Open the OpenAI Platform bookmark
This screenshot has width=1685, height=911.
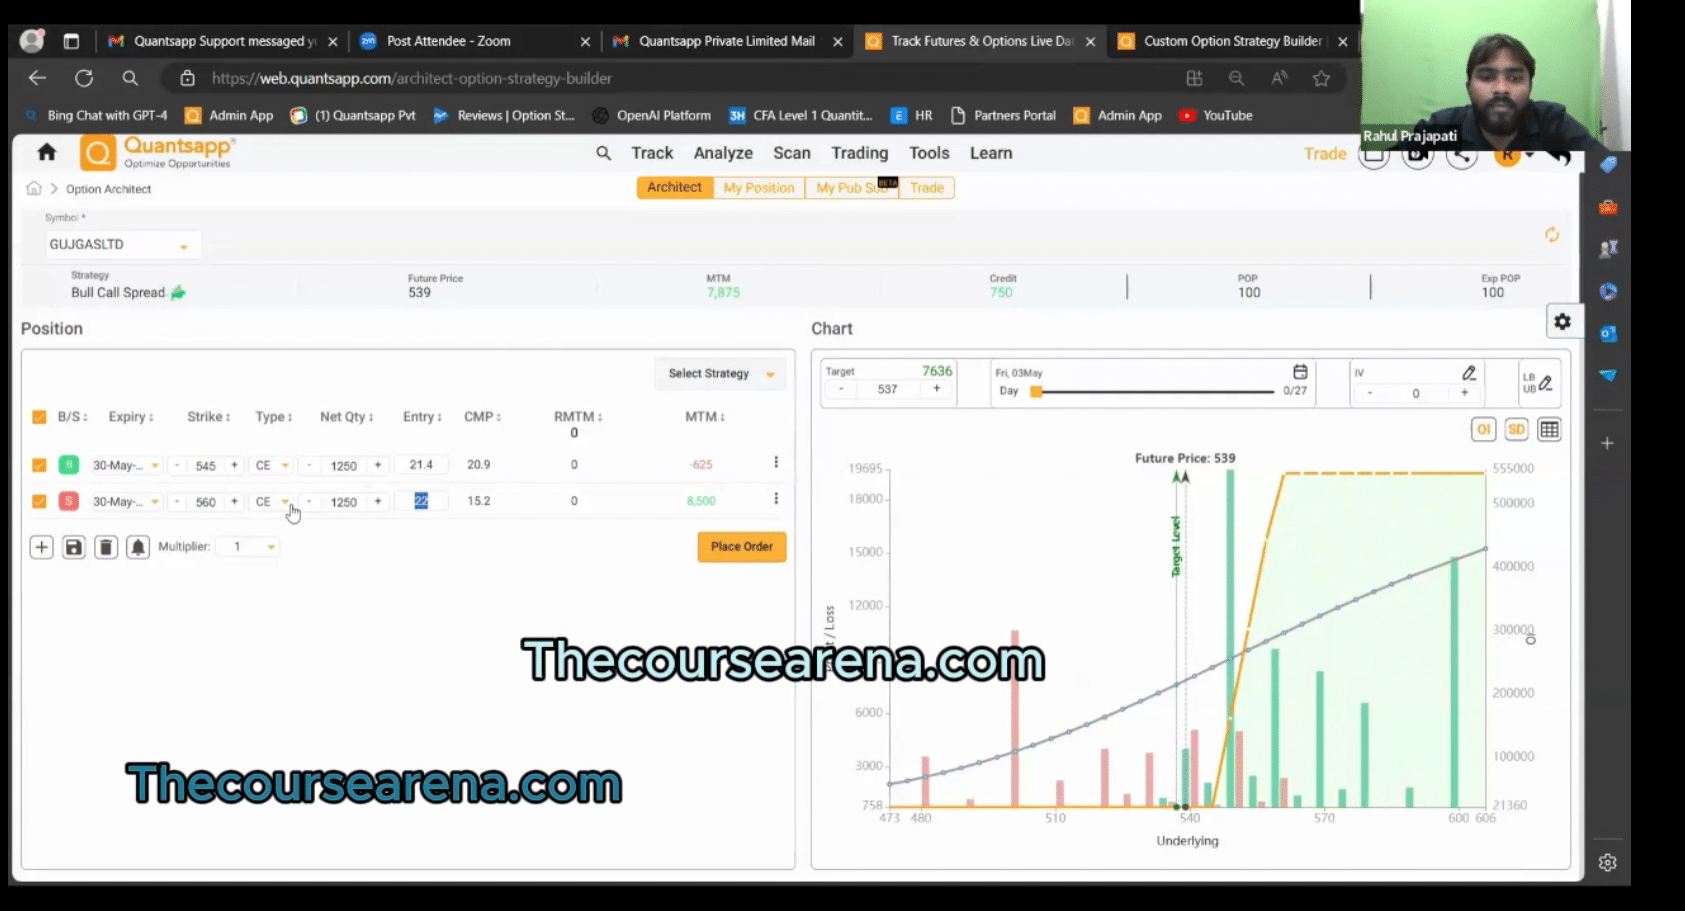coord(652,116)
